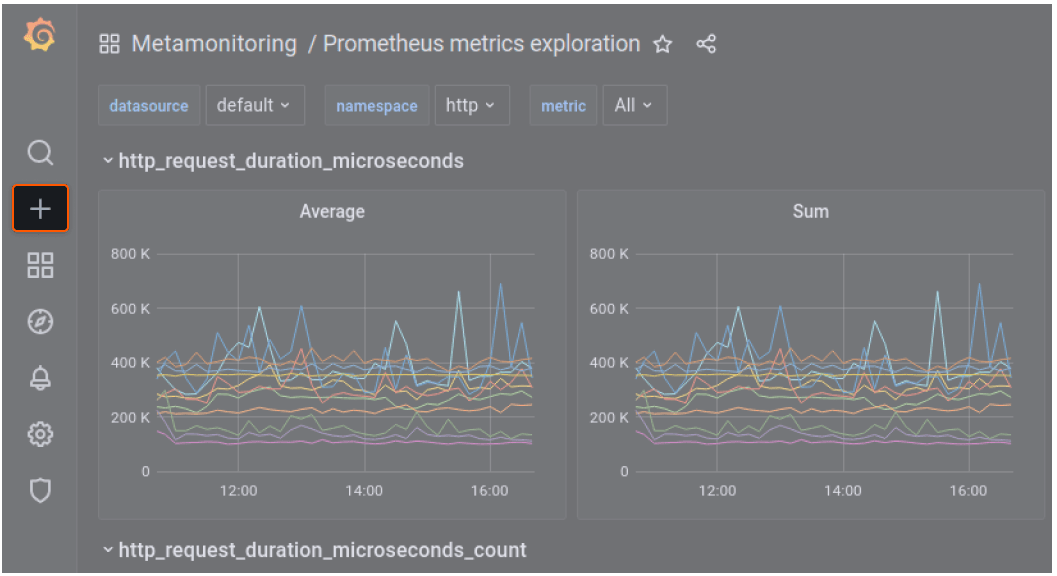Click the Average panel graph area
The height and width of the screenshot is (576, 1057).
pos(346,363)
